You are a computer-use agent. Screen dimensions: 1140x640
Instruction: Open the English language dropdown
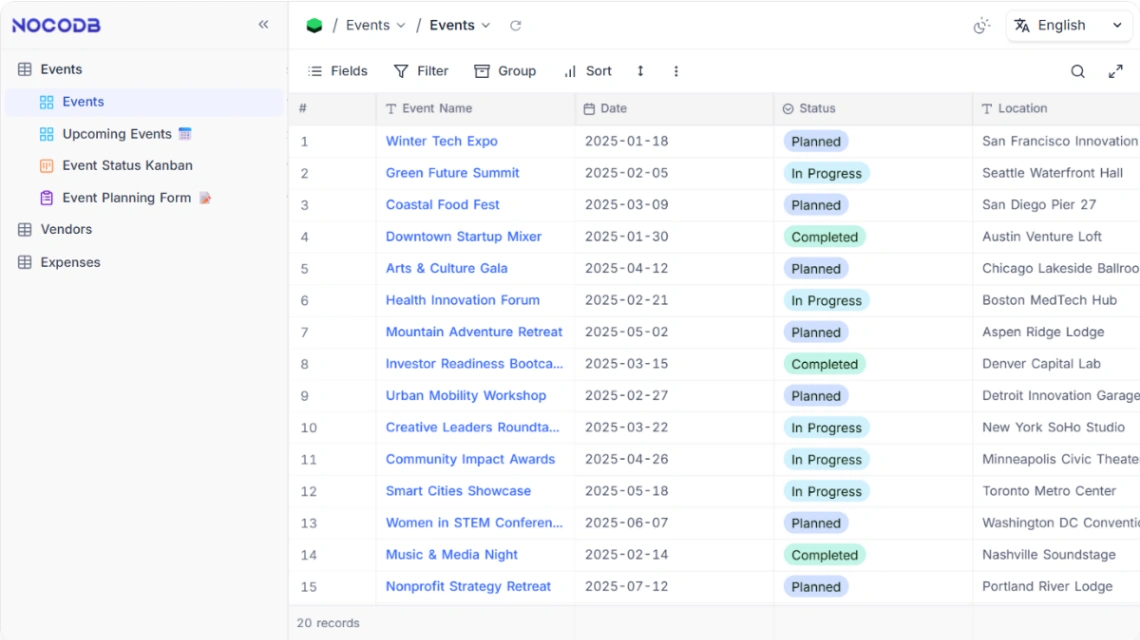point(1068,25)
